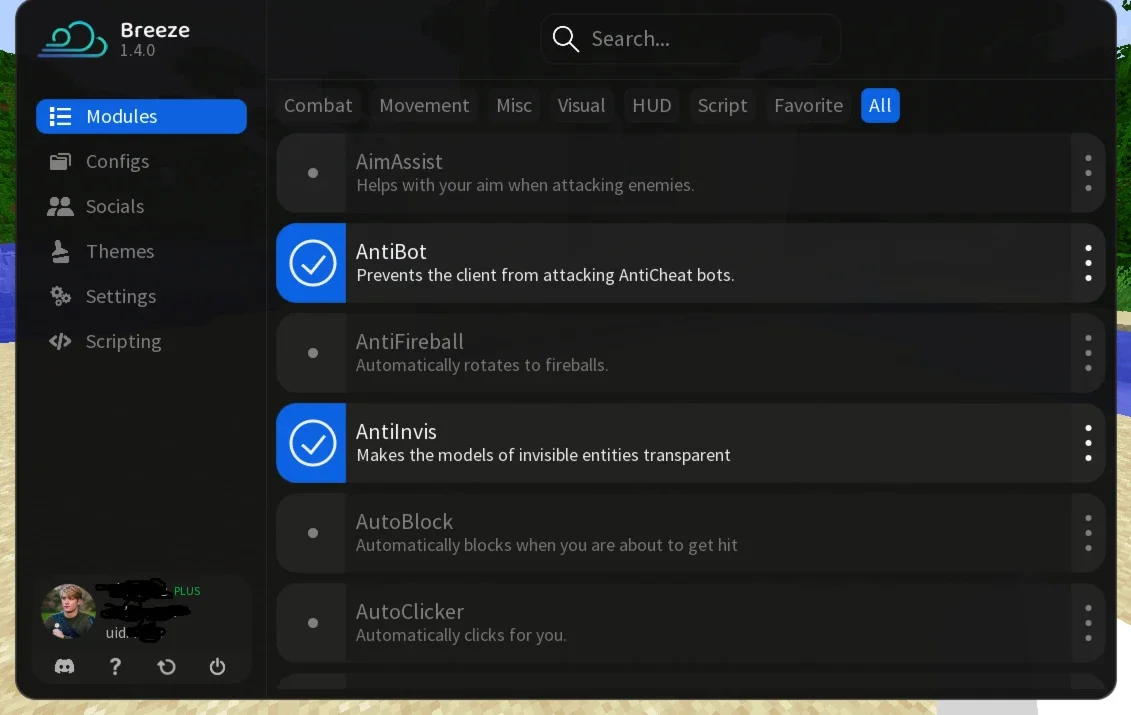Open AntiFireball options three-dot menu
This screenshot has height=715, width=1131.
pyautogui.click(x=1088, y=353)
